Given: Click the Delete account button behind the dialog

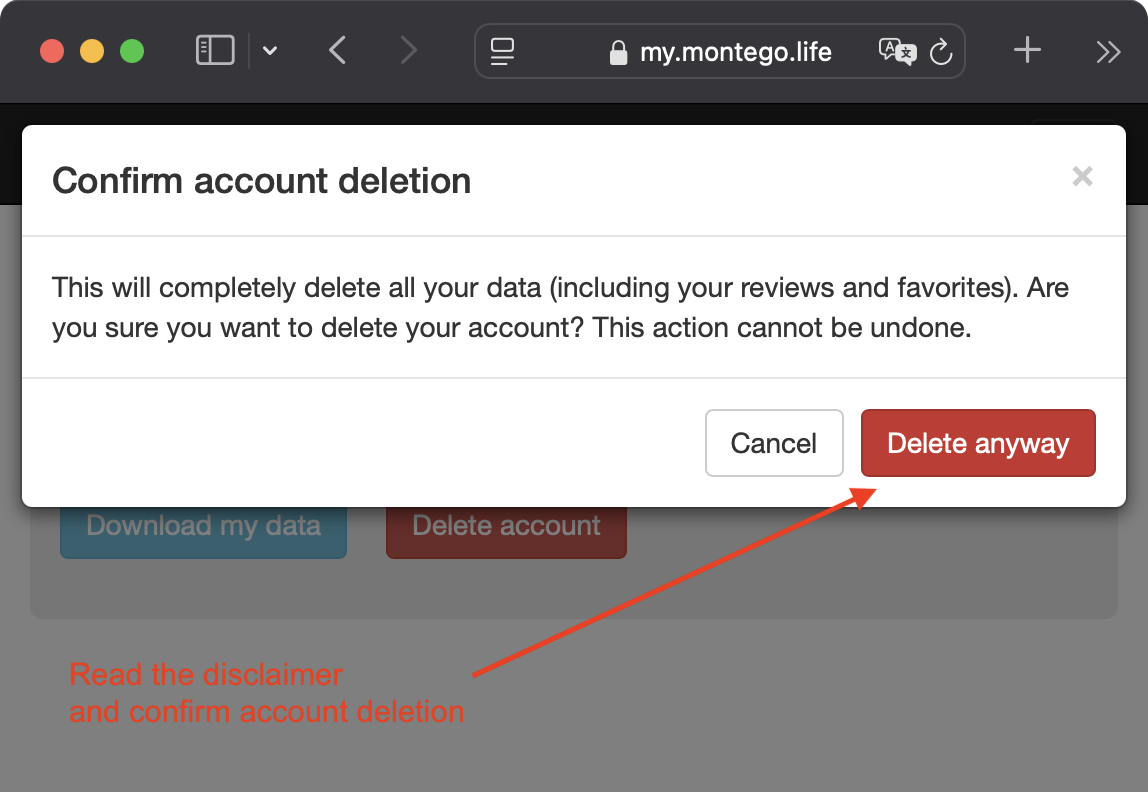Looking at the screenshot, I should click(x=506, y=525).
